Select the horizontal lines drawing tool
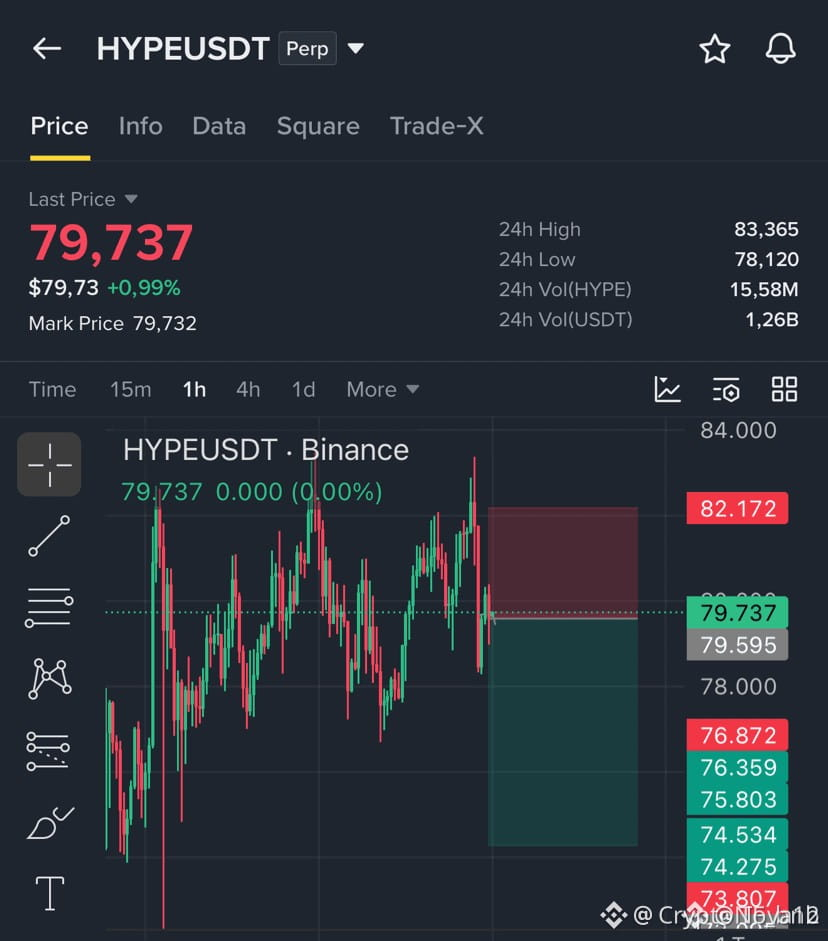Image resolution: width=828 pixels, height=941 pixels. click(x=49, y=608)
